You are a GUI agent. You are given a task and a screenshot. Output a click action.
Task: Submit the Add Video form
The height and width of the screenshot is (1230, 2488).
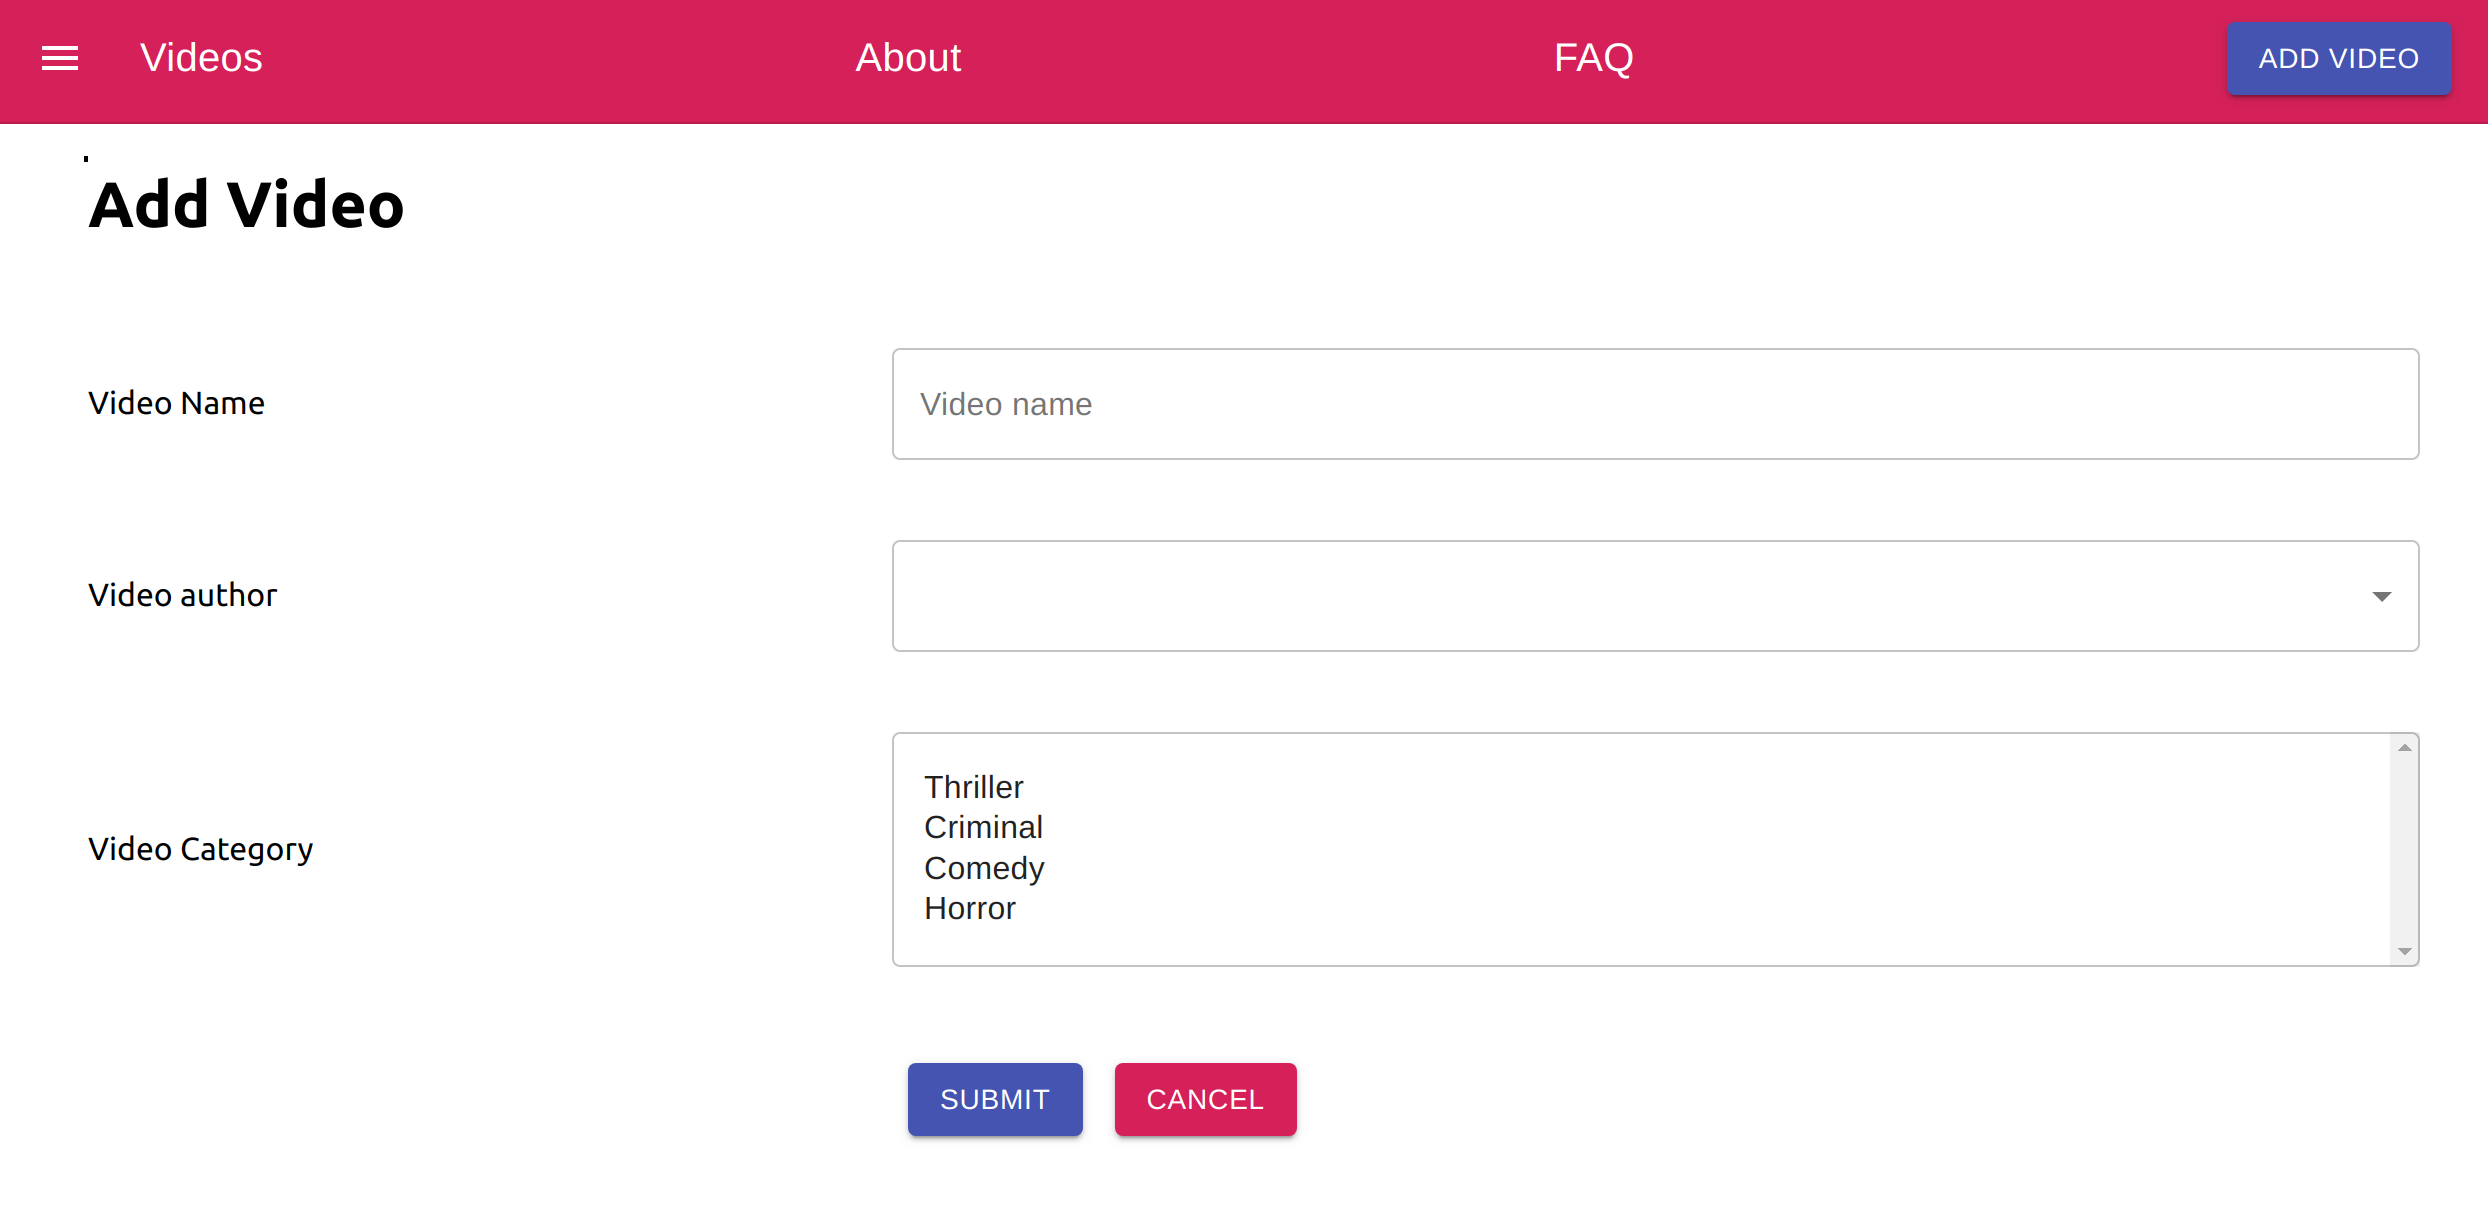[994, 1099]
